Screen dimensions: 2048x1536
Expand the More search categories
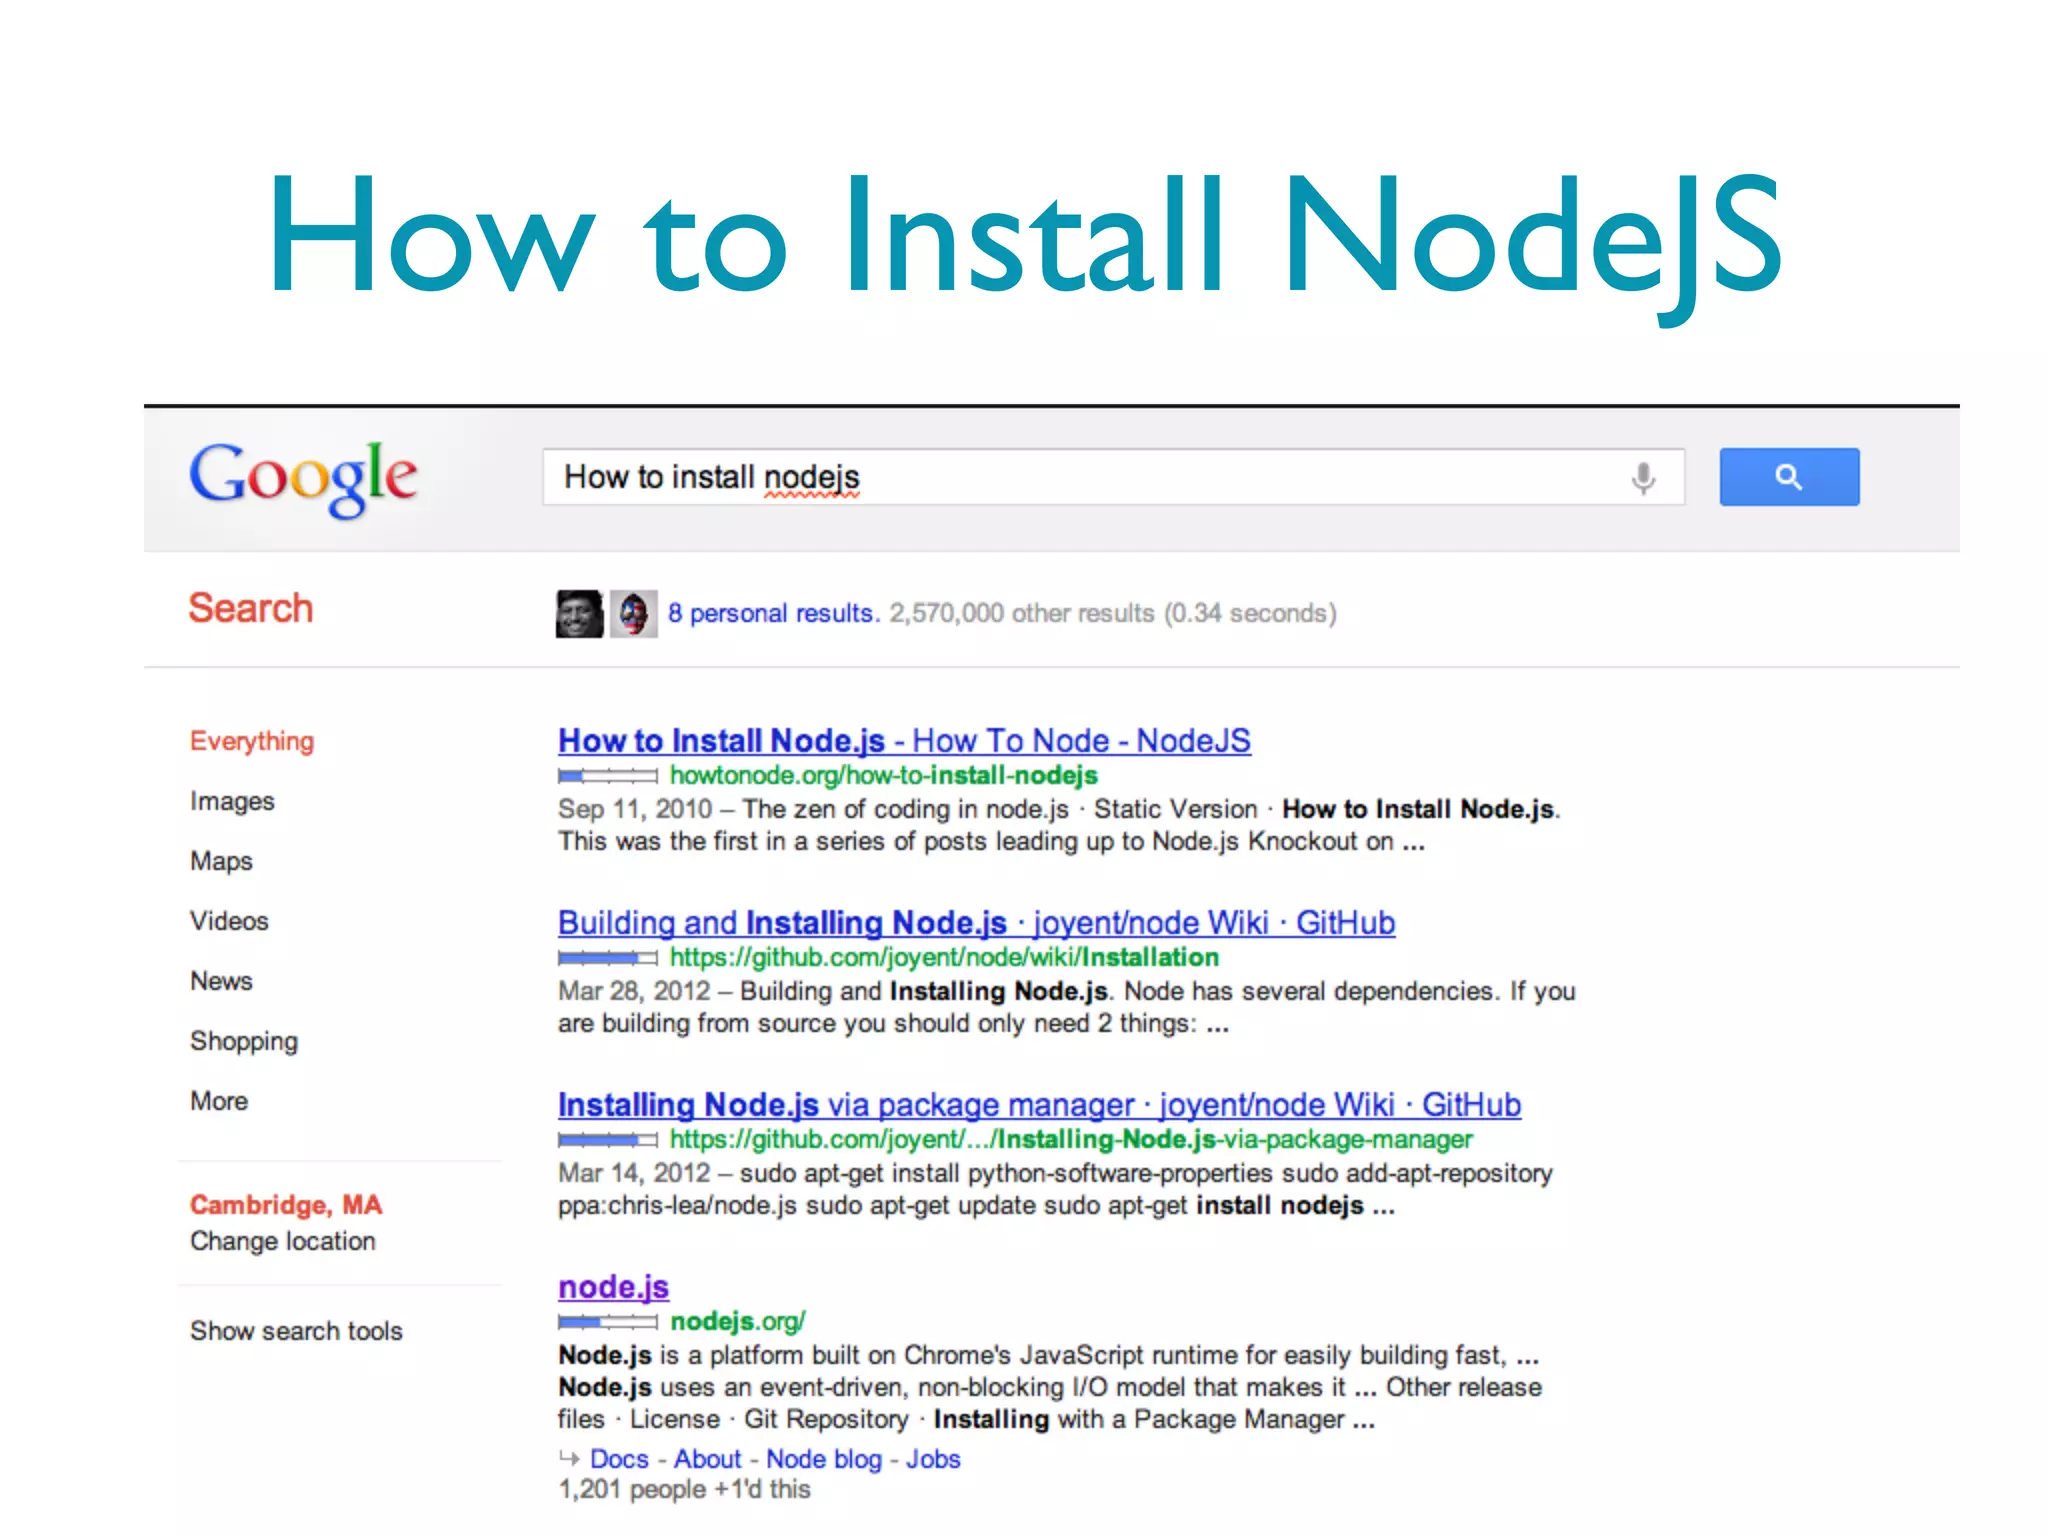[219, 1101]
